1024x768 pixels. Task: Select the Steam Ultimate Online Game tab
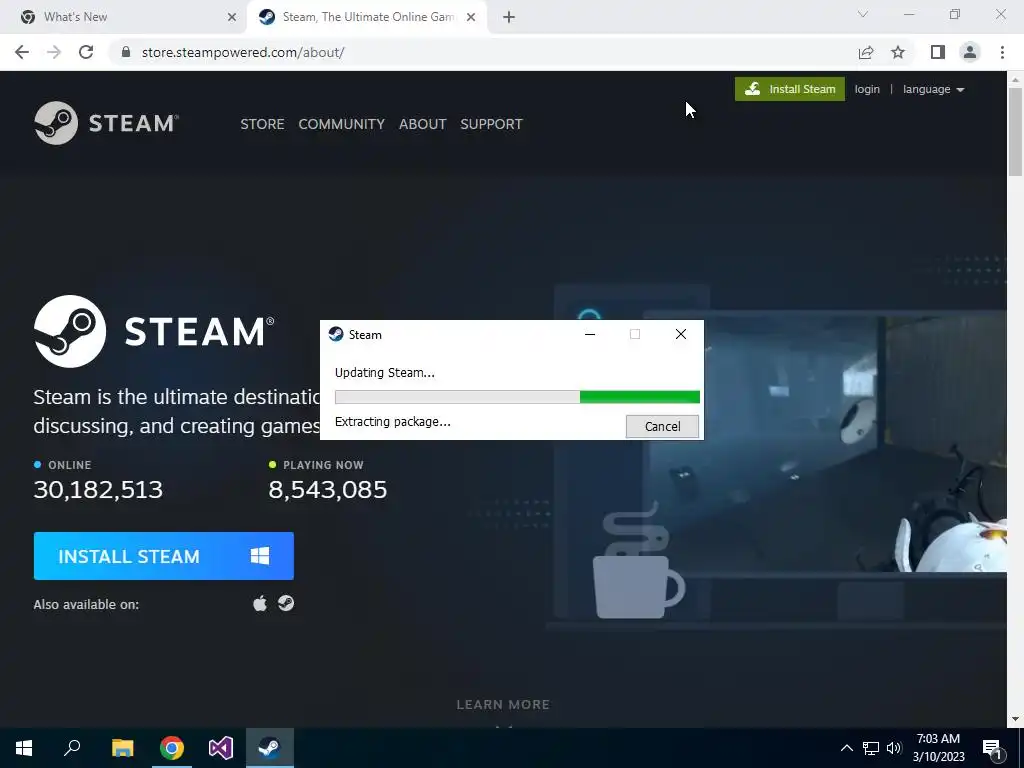[x=367, y=17]
